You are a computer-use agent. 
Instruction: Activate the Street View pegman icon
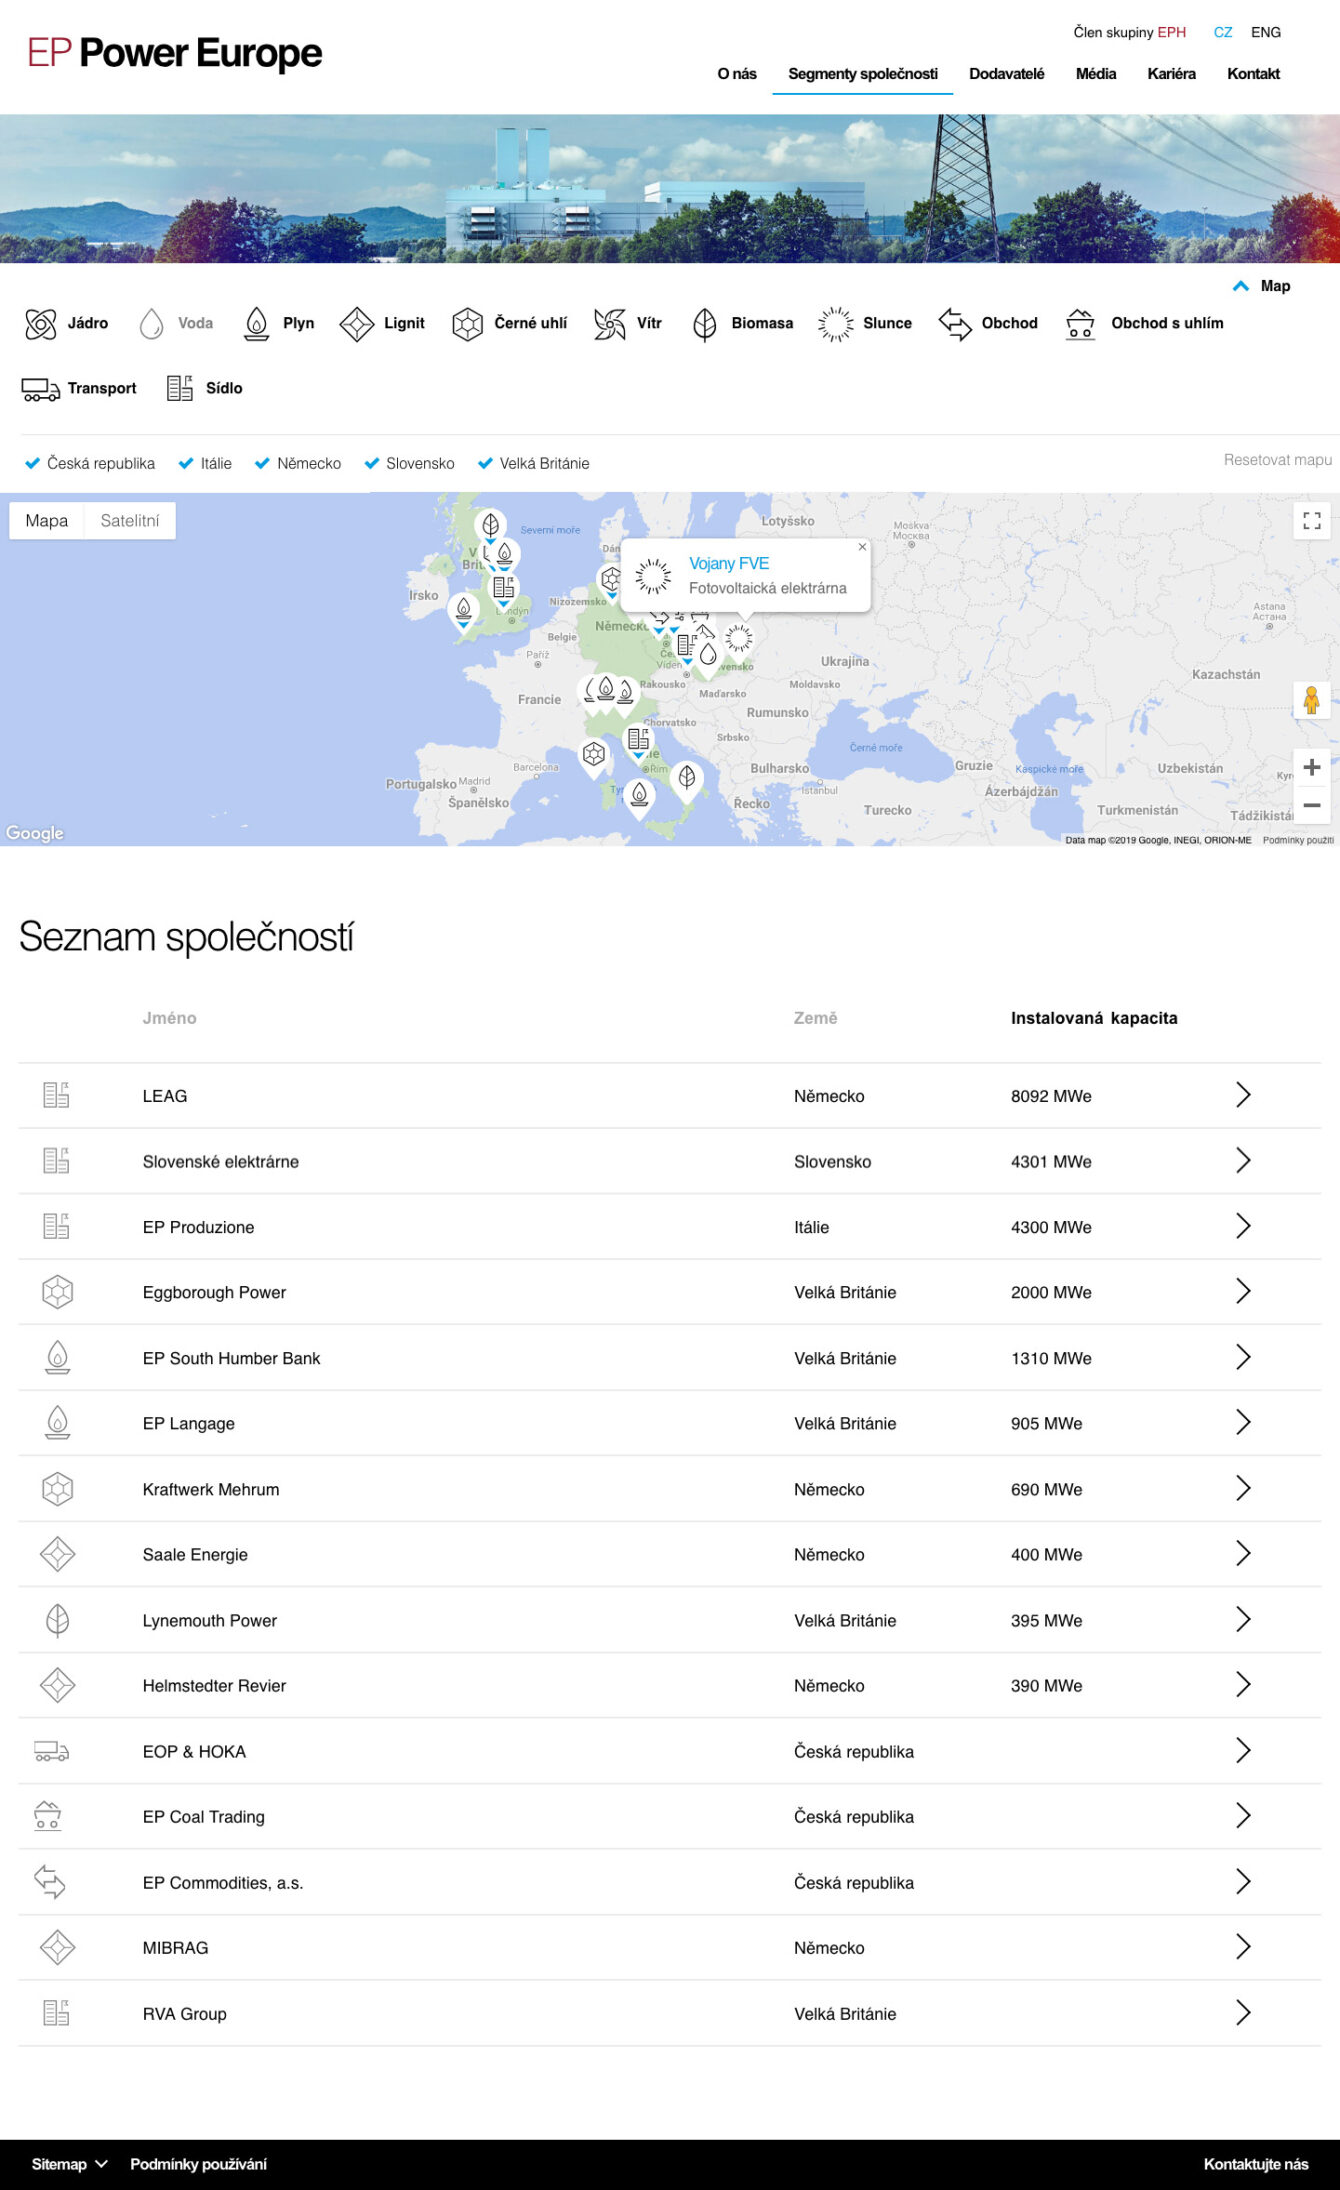pyautogui.click(x=1312, y=700)
